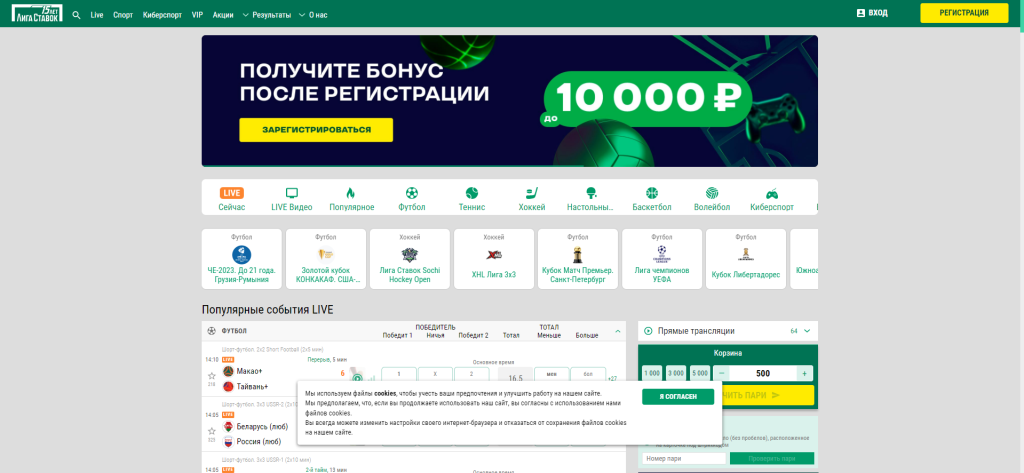Open LIVE Видео section
Image resolution: width=1024 pixels, height=473 pixels.
pyautogui.click(x=292, y=199)
